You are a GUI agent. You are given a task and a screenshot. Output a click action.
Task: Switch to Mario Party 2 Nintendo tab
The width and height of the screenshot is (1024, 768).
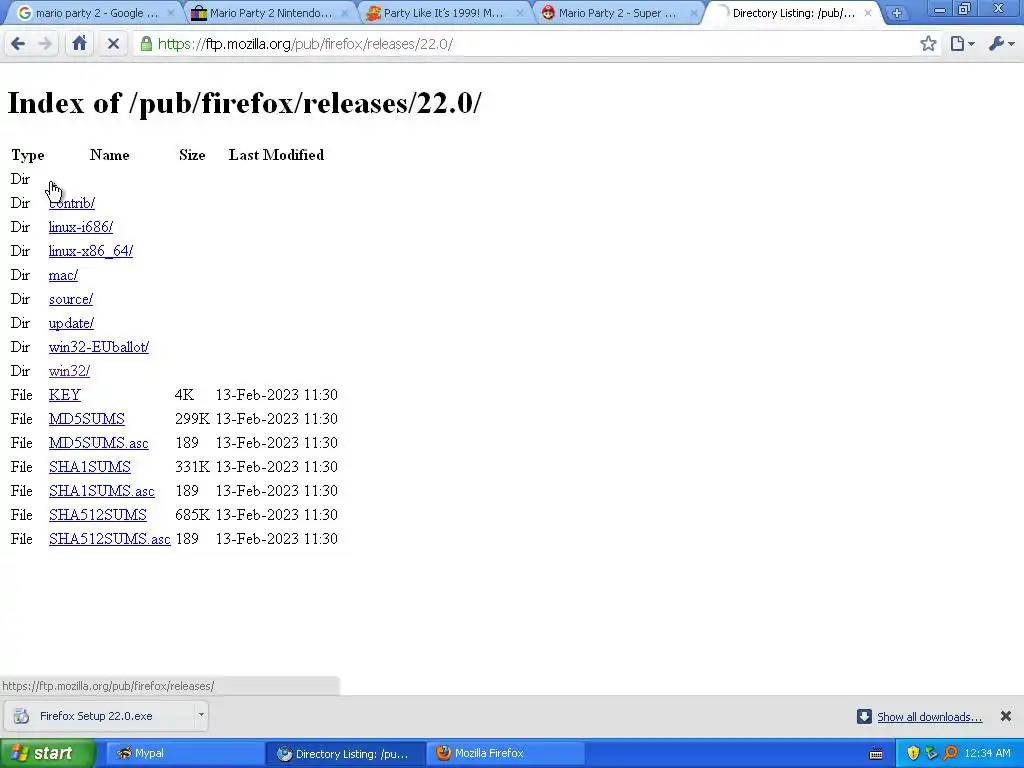pyautogui.click(x=270, y=13)
